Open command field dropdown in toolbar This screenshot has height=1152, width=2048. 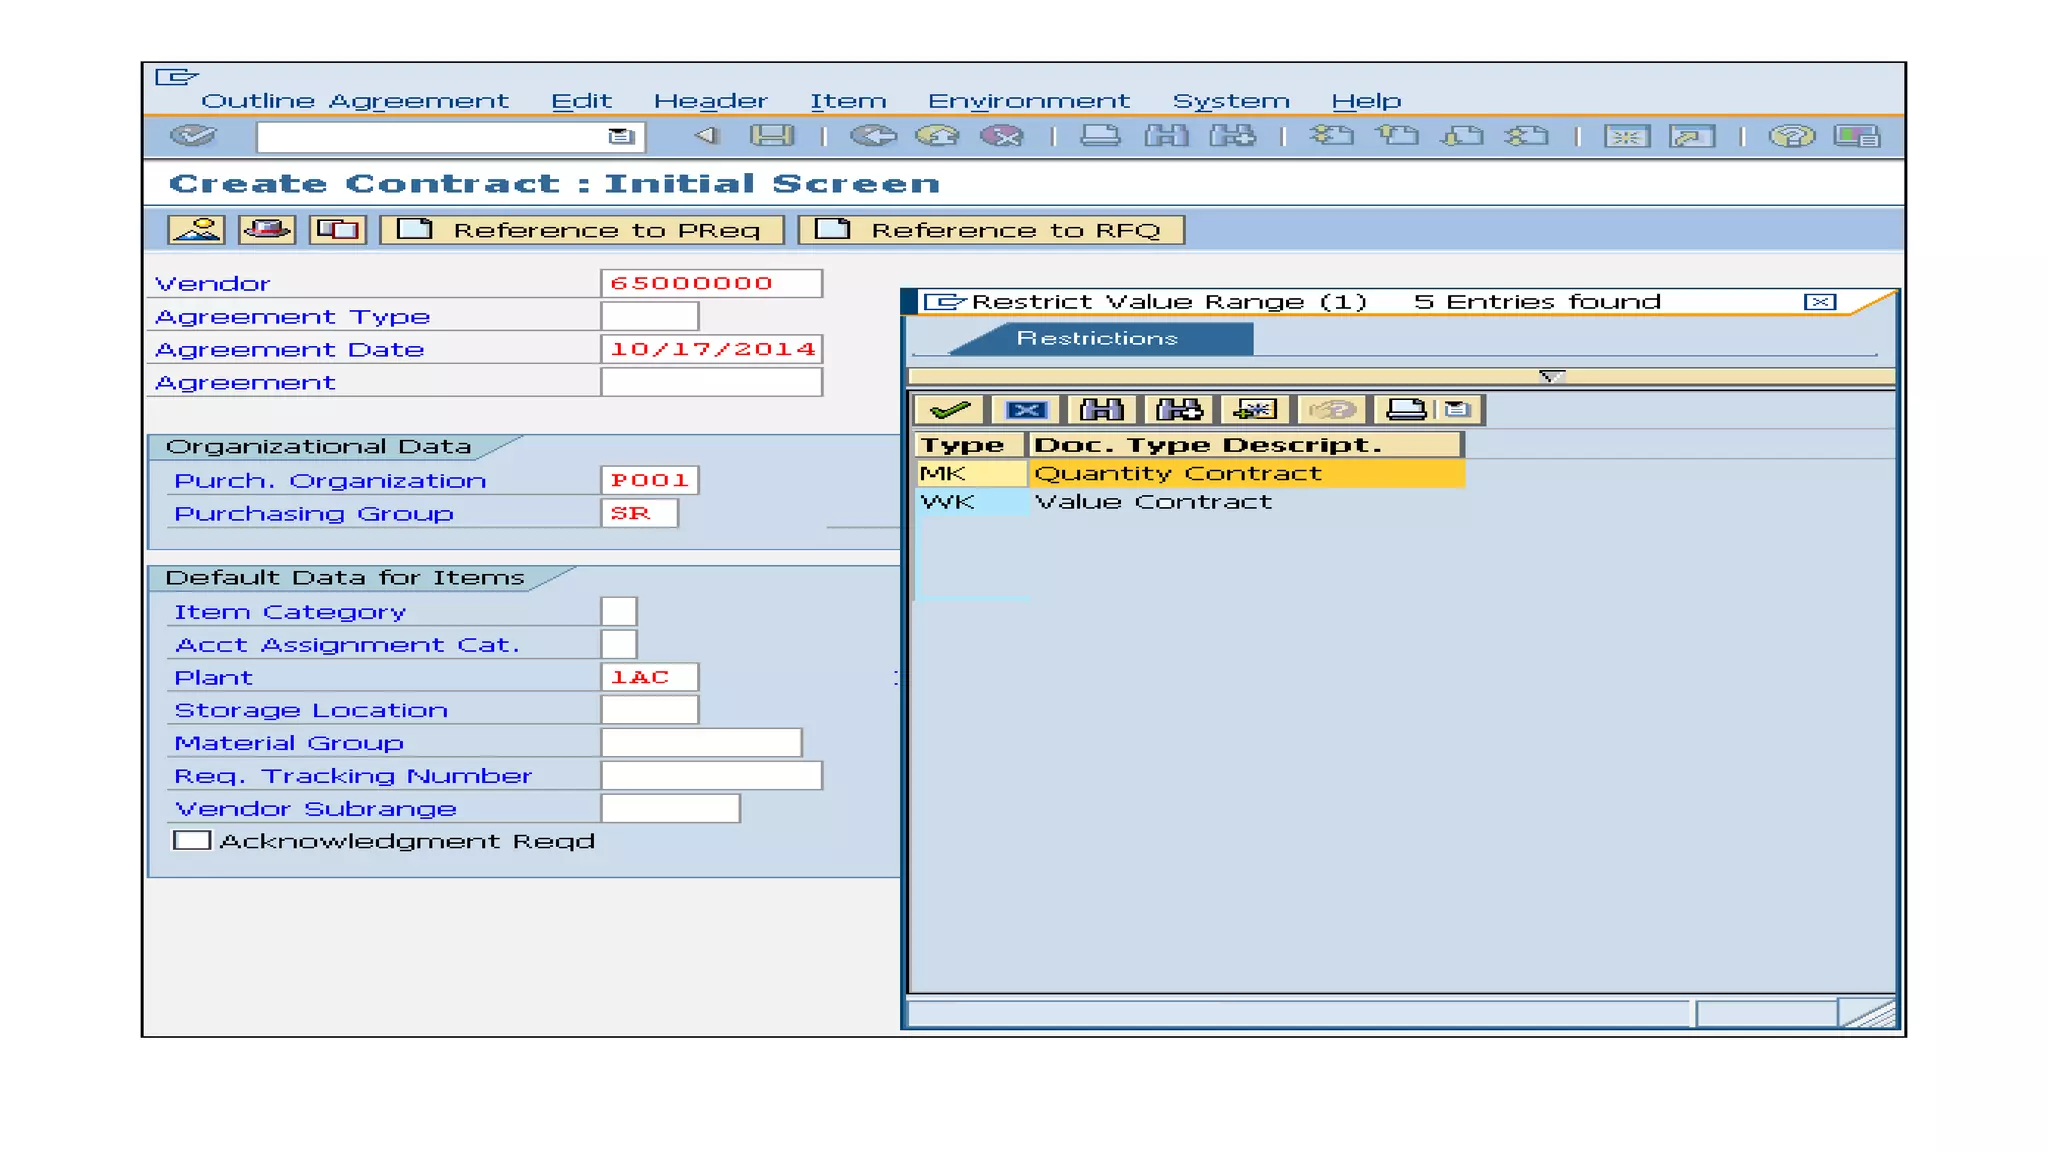[621, 137]
